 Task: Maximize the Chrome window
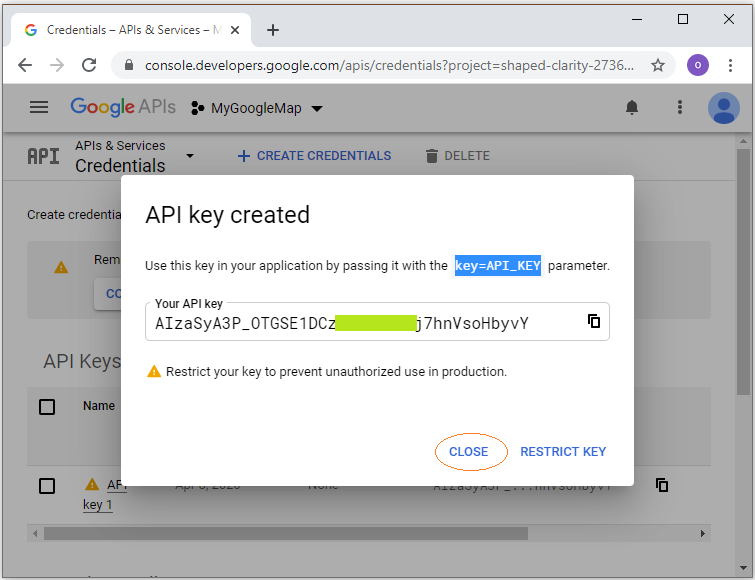pos(682,19)
